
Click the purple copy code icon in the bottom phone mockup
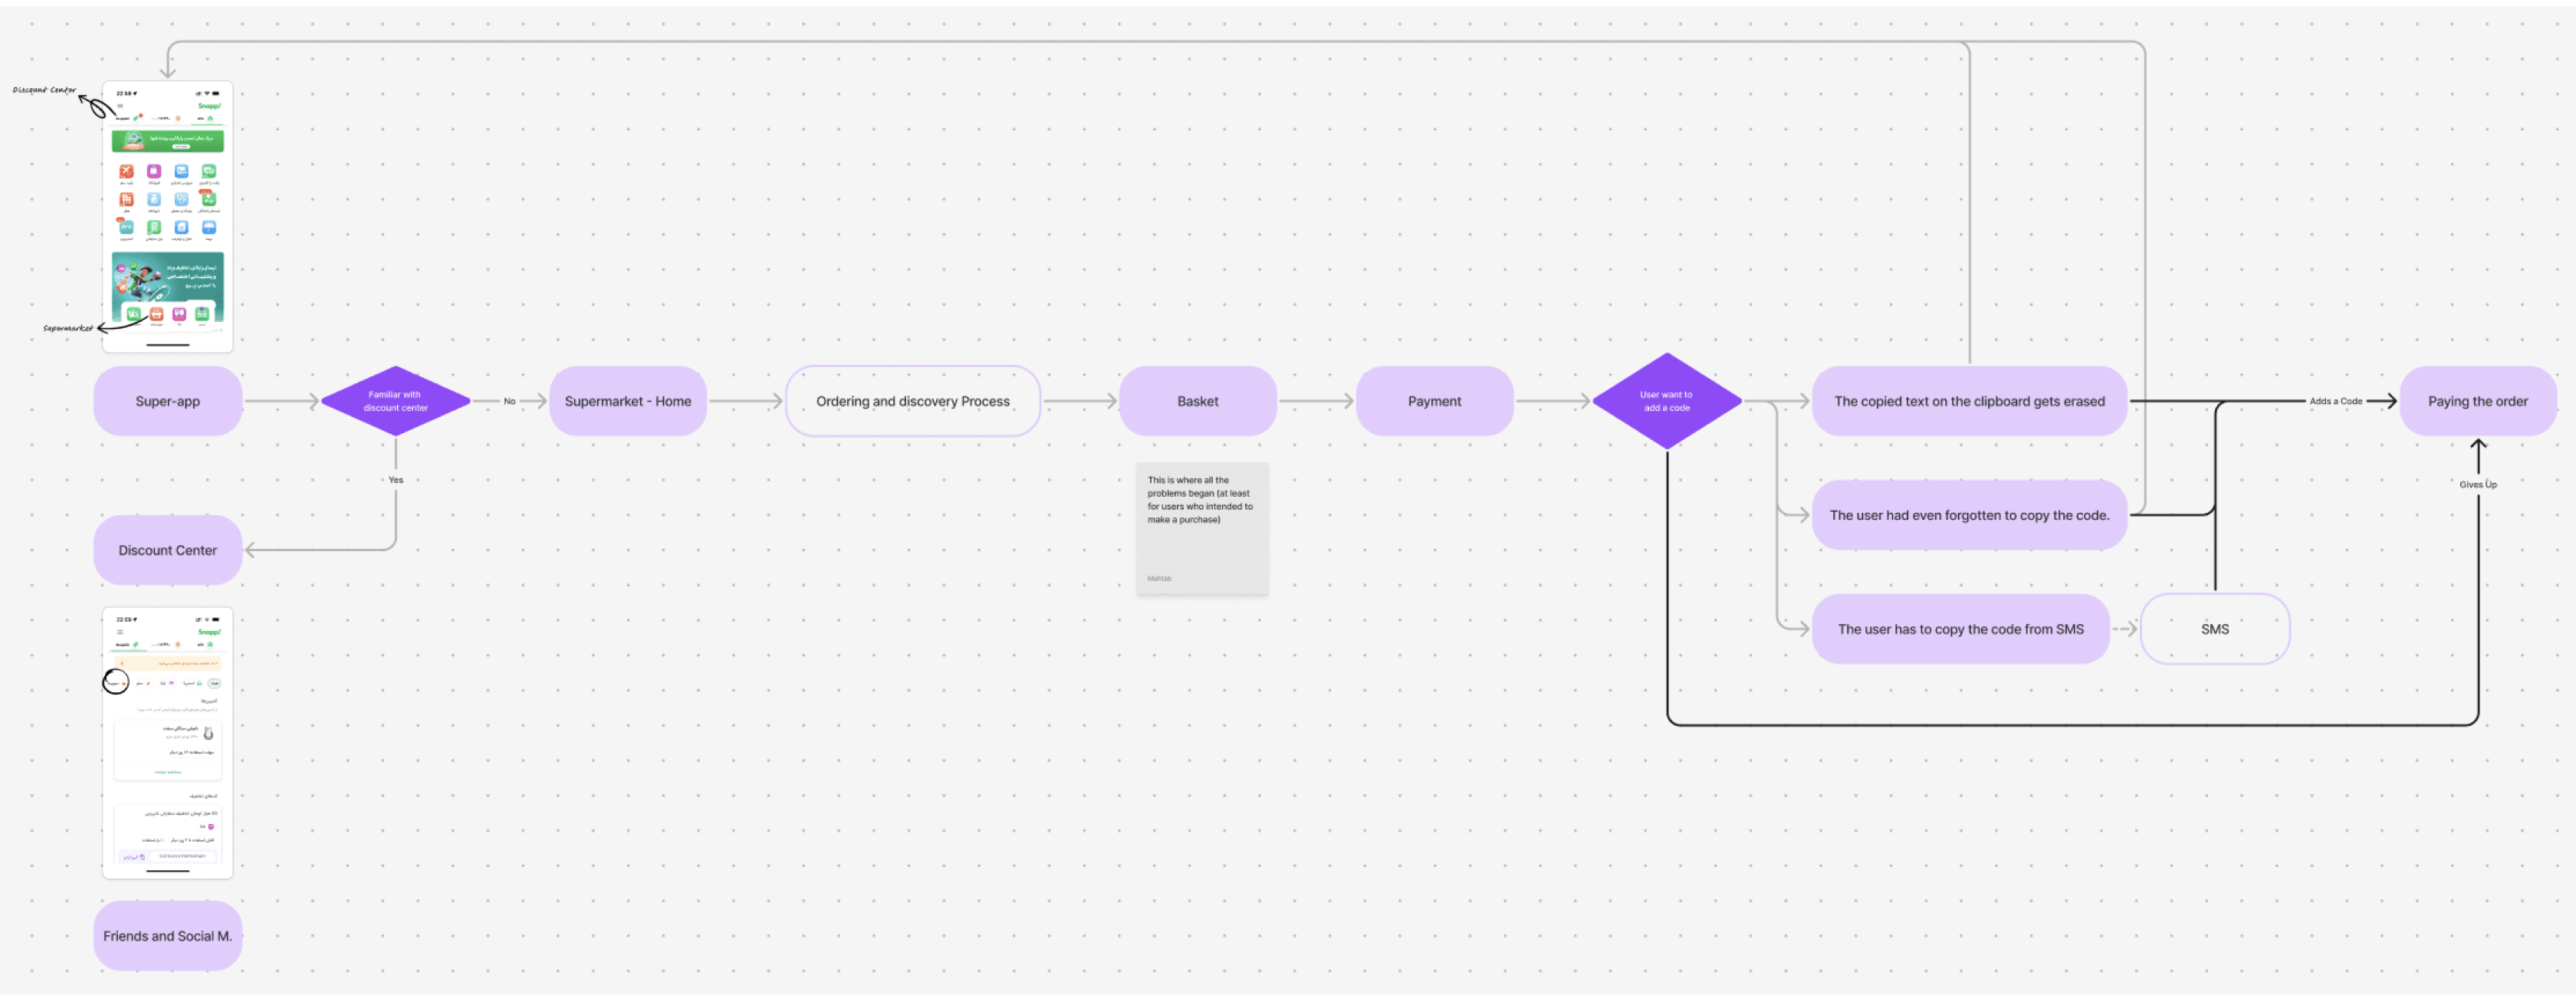(x=142, y=857)
